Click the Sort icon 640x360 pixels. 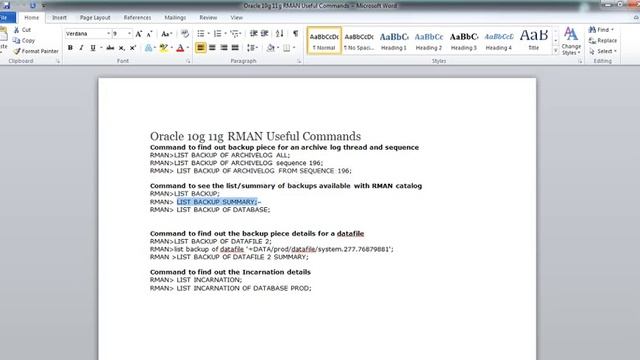click(280, 33)
